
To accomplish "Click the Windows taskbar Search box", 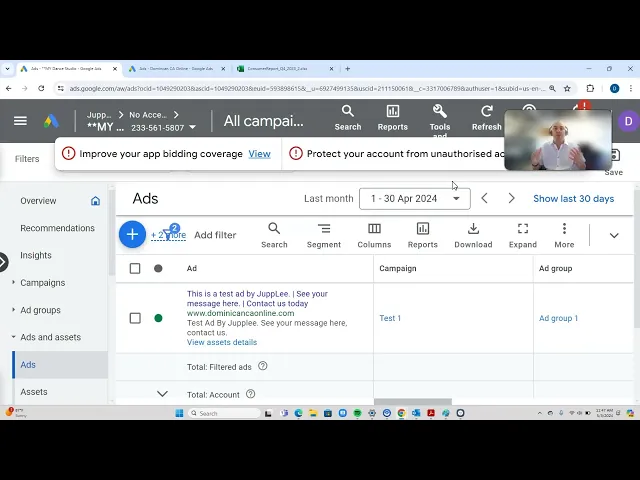I will (x=224, y=413).
